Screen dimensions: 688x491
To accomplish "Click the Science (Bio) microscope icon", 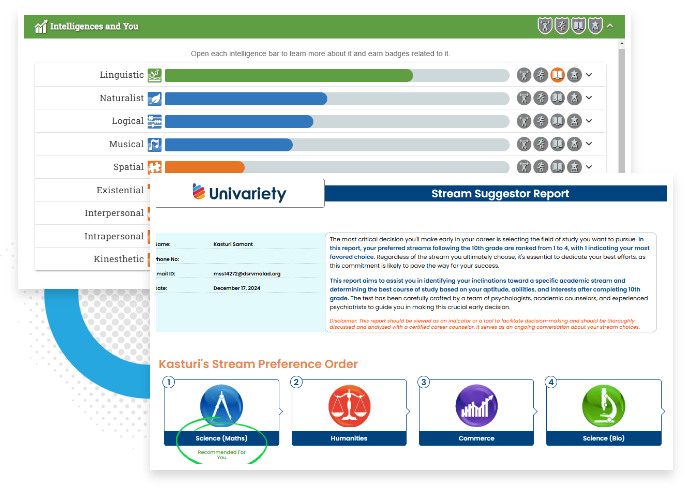I will coord(605,408).
